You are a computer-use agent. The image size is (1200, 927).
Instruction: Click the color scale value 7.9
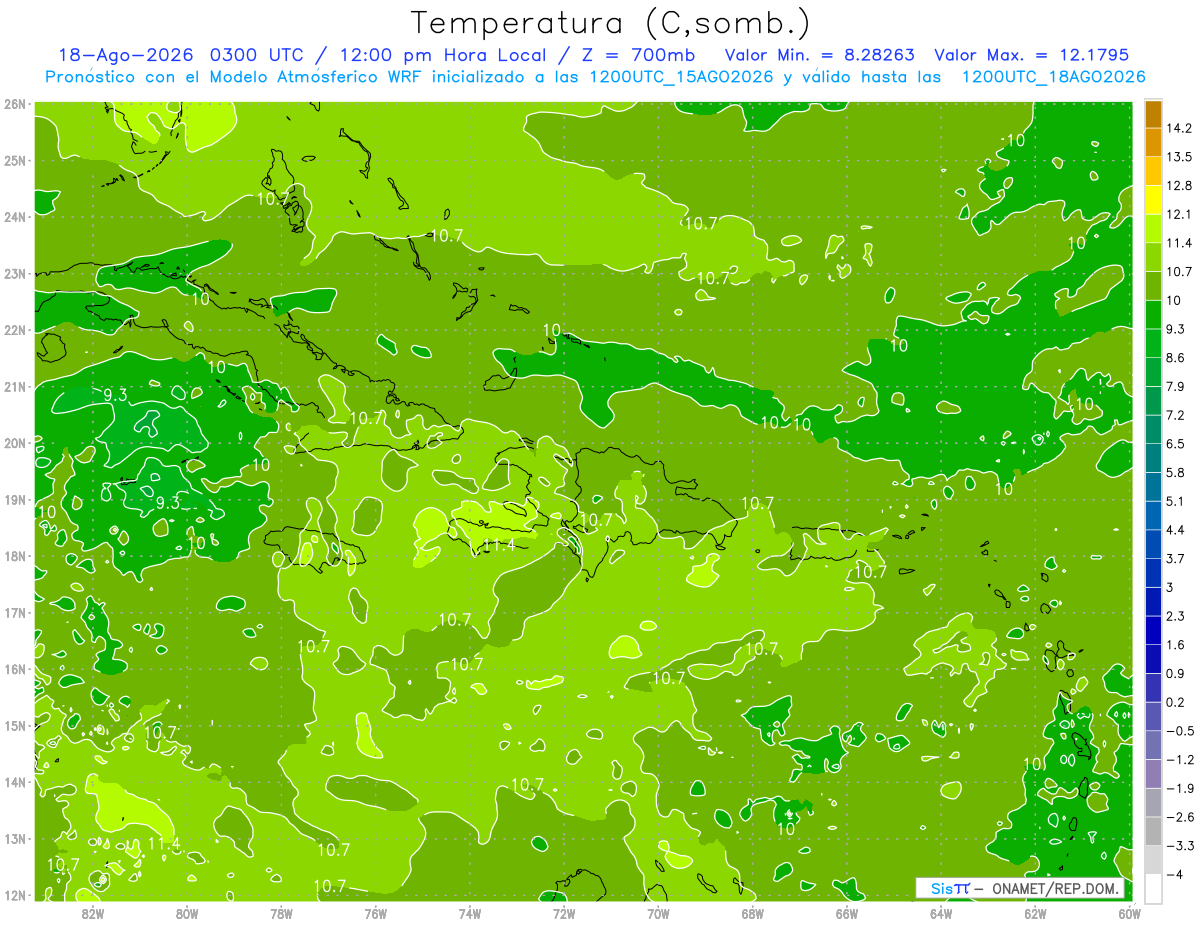1175,386
